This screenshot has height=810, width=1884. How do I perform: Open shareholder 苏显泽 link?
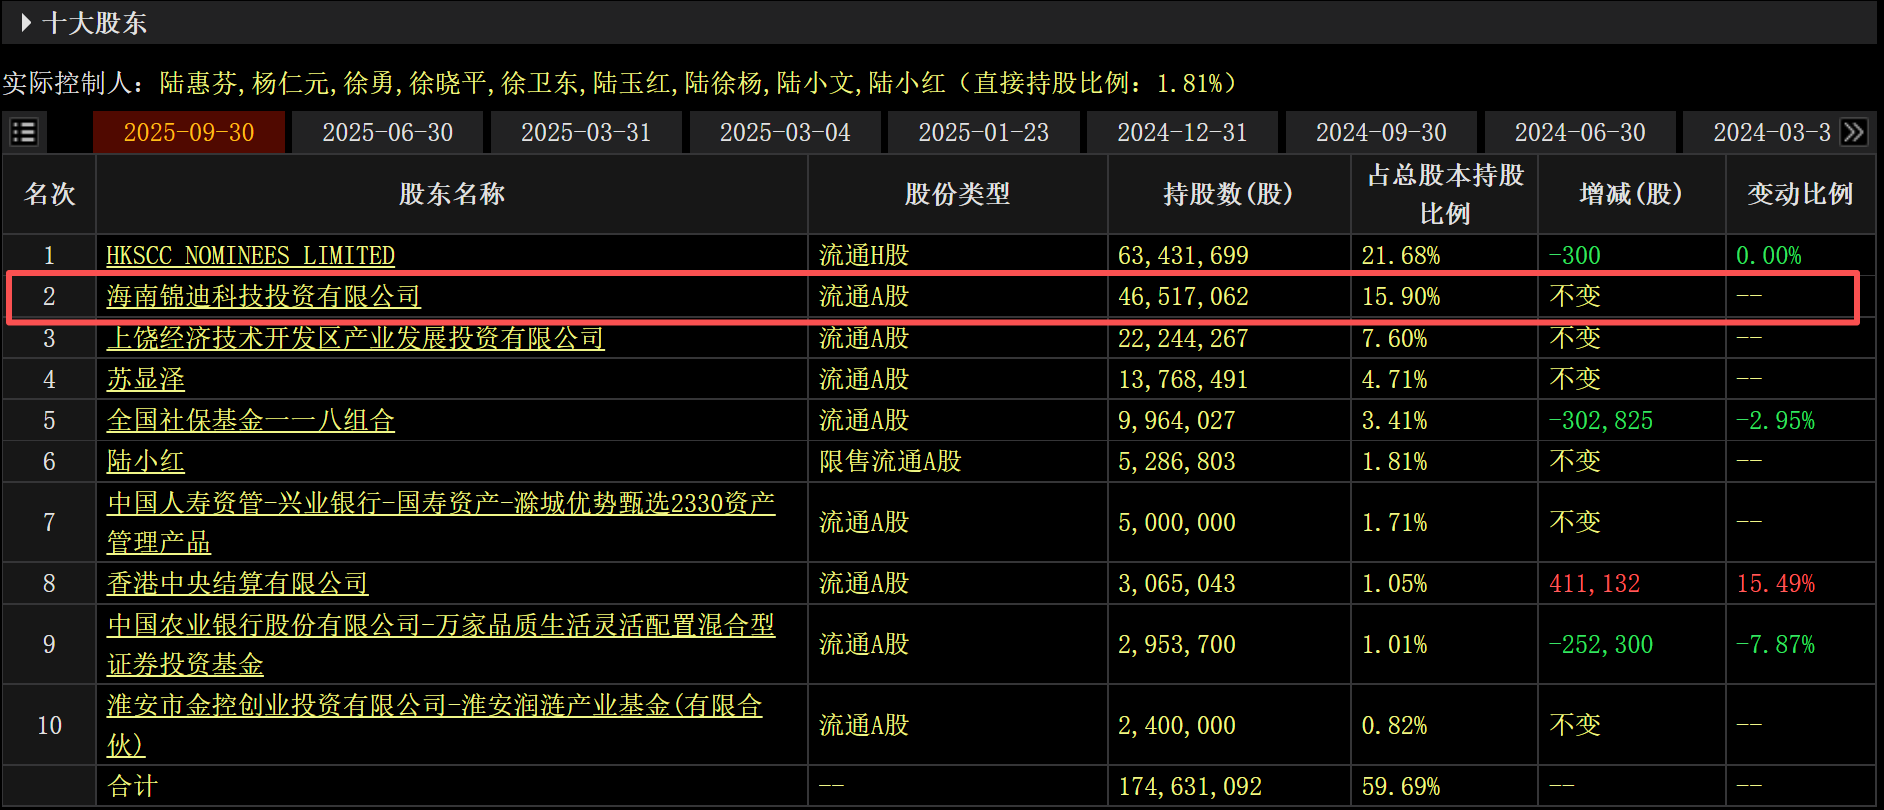pos(145,379)
